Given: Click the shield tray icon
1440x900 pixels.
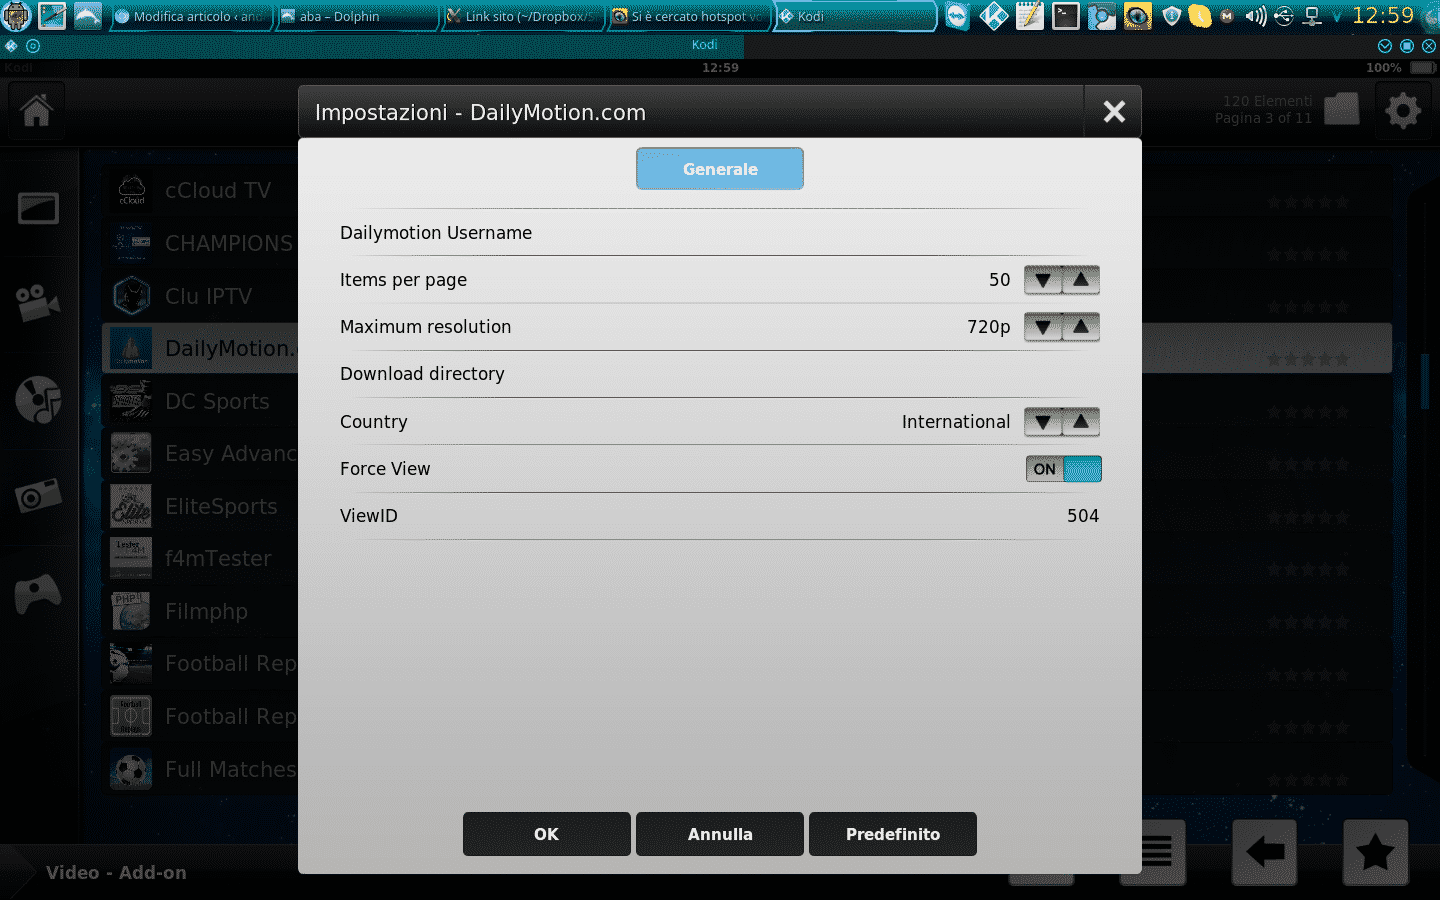Looking at the screenshot, I should point(1172,16).
